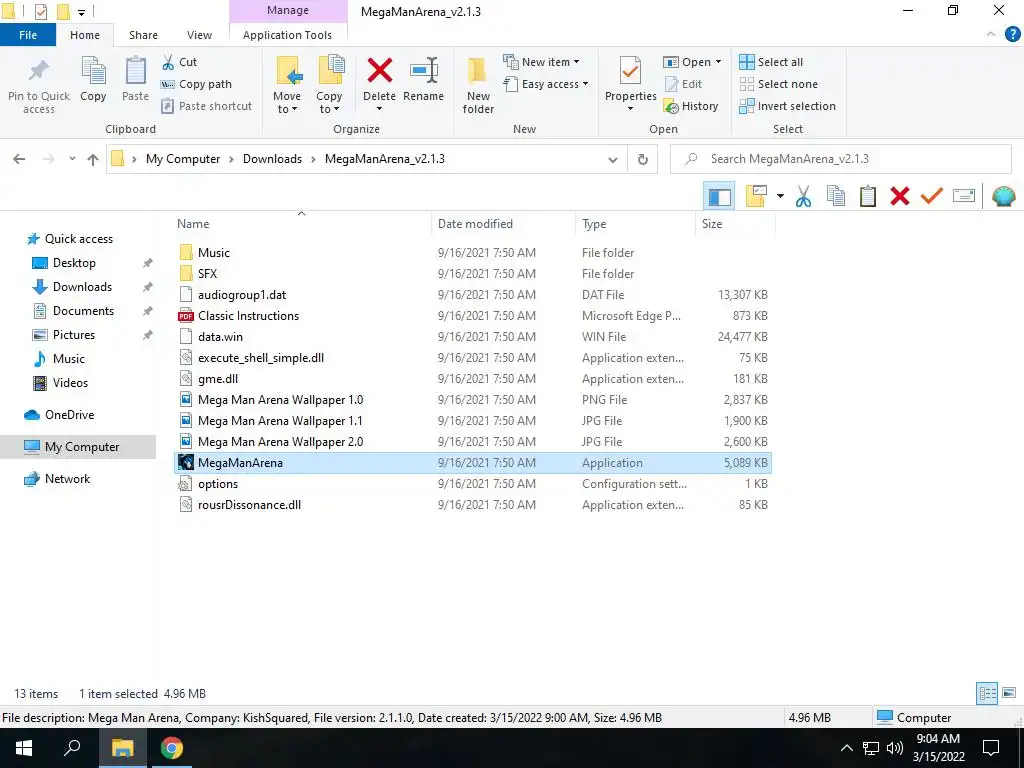
Task: Click Downloads in address breadcrumb
Action: [x=272, y=159]
